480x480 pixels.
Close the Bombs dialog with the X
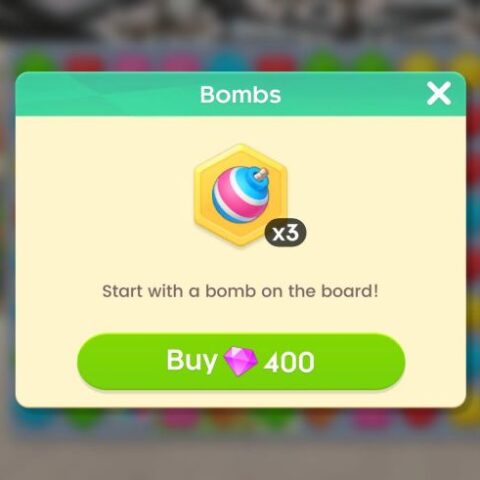tap(439, 93)
